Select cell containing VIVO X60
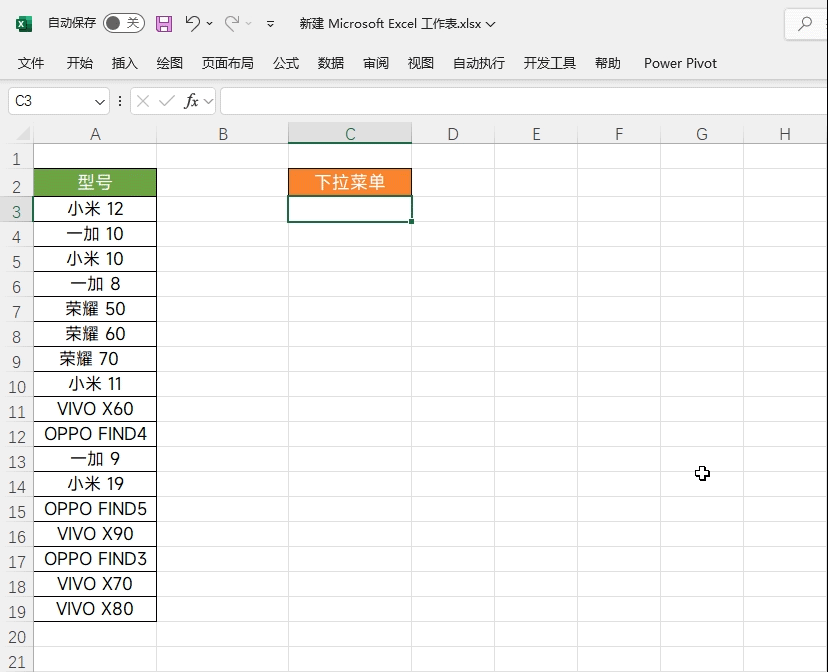828x672 pixels. [95, 409]
